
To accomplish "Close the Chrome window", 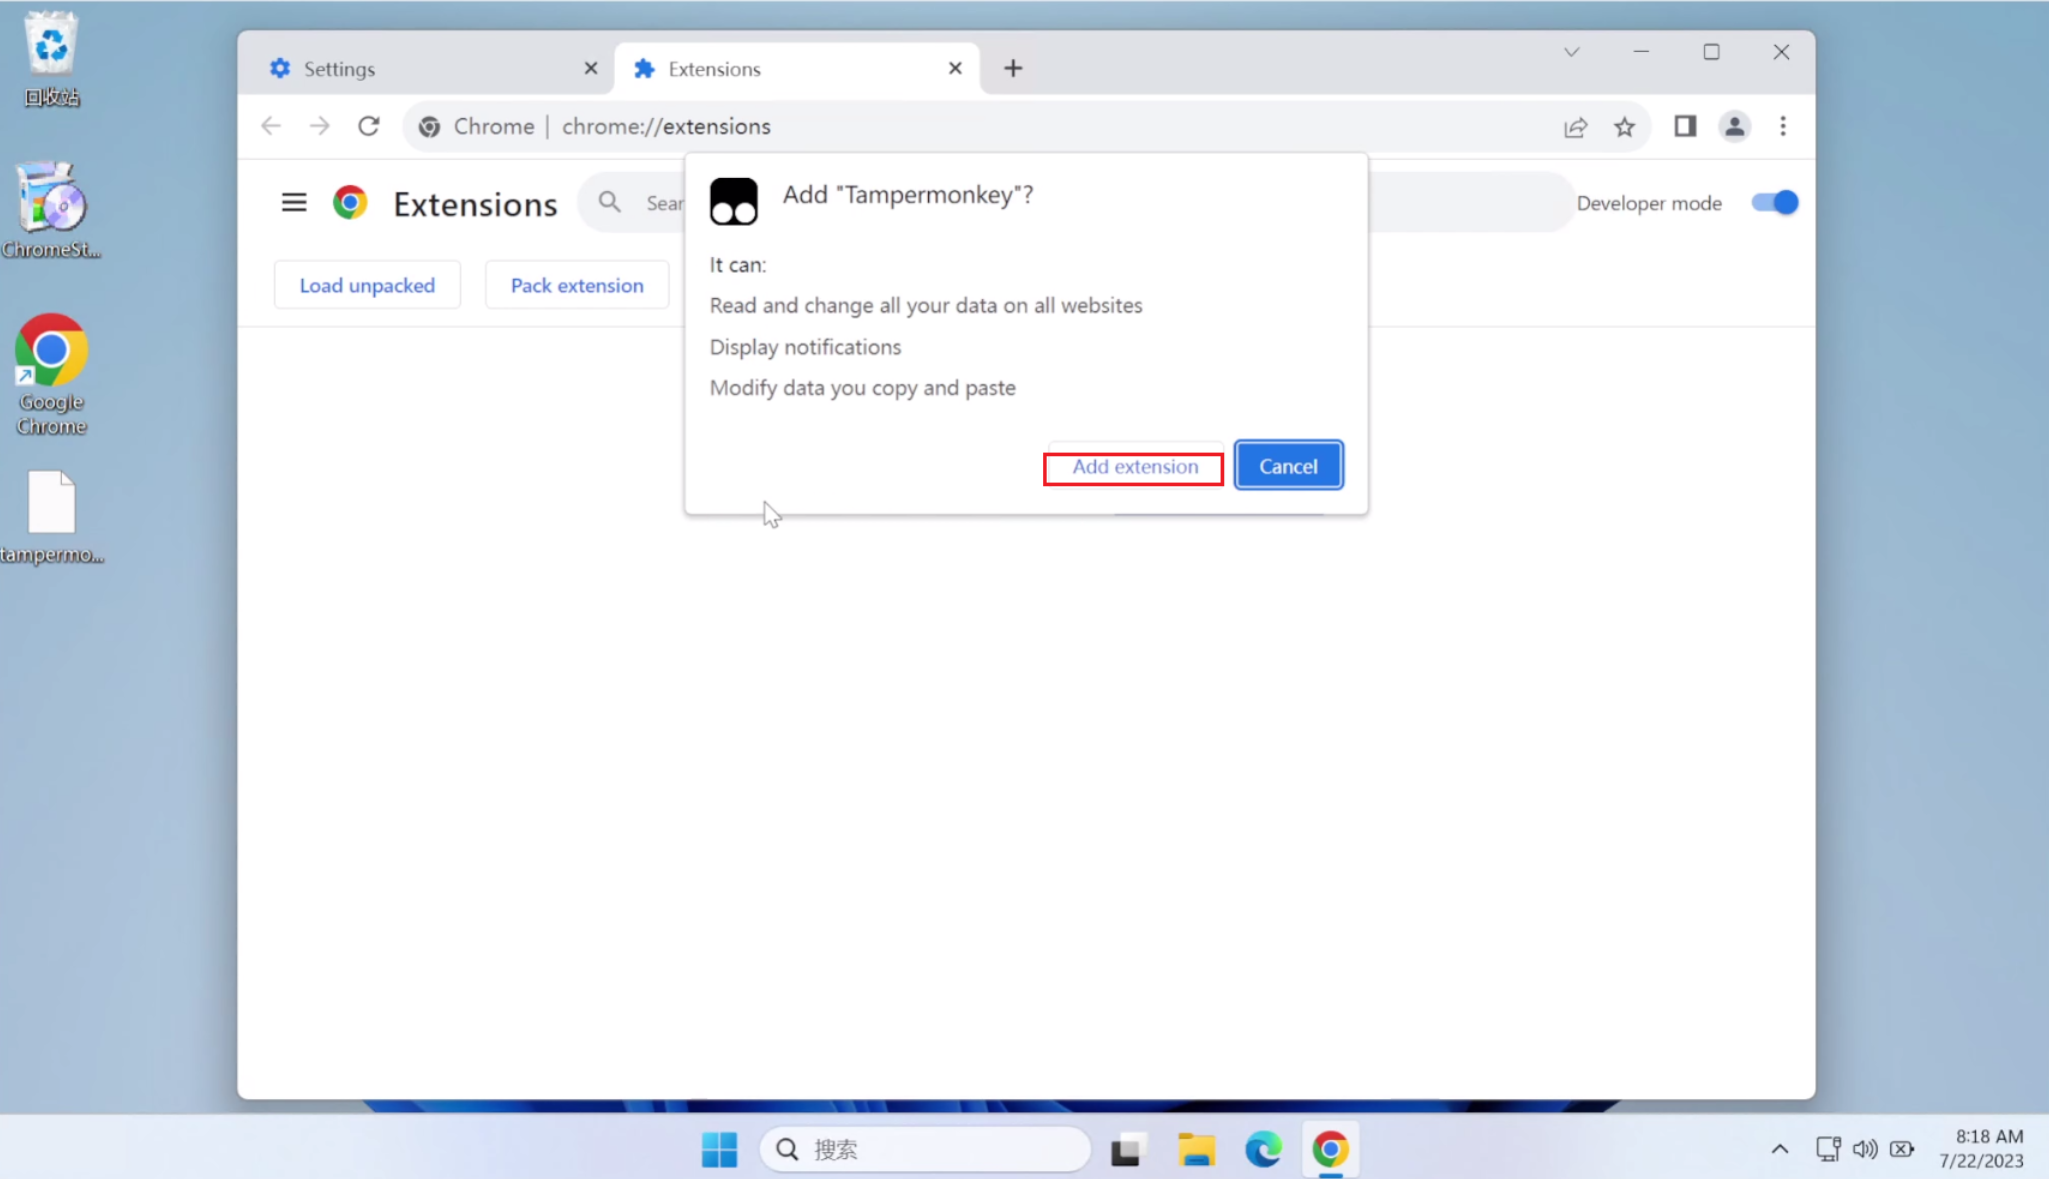I will 1781,52.
